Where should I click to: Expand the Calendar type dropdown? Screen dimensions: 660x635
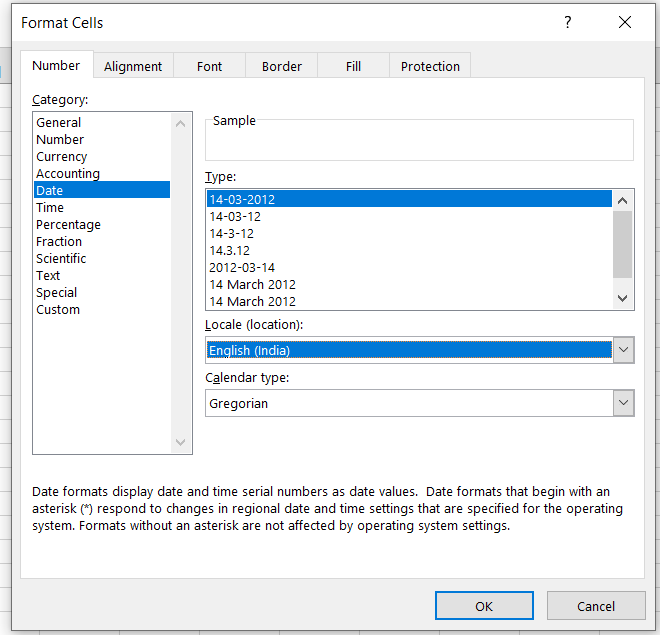[623, 403]
